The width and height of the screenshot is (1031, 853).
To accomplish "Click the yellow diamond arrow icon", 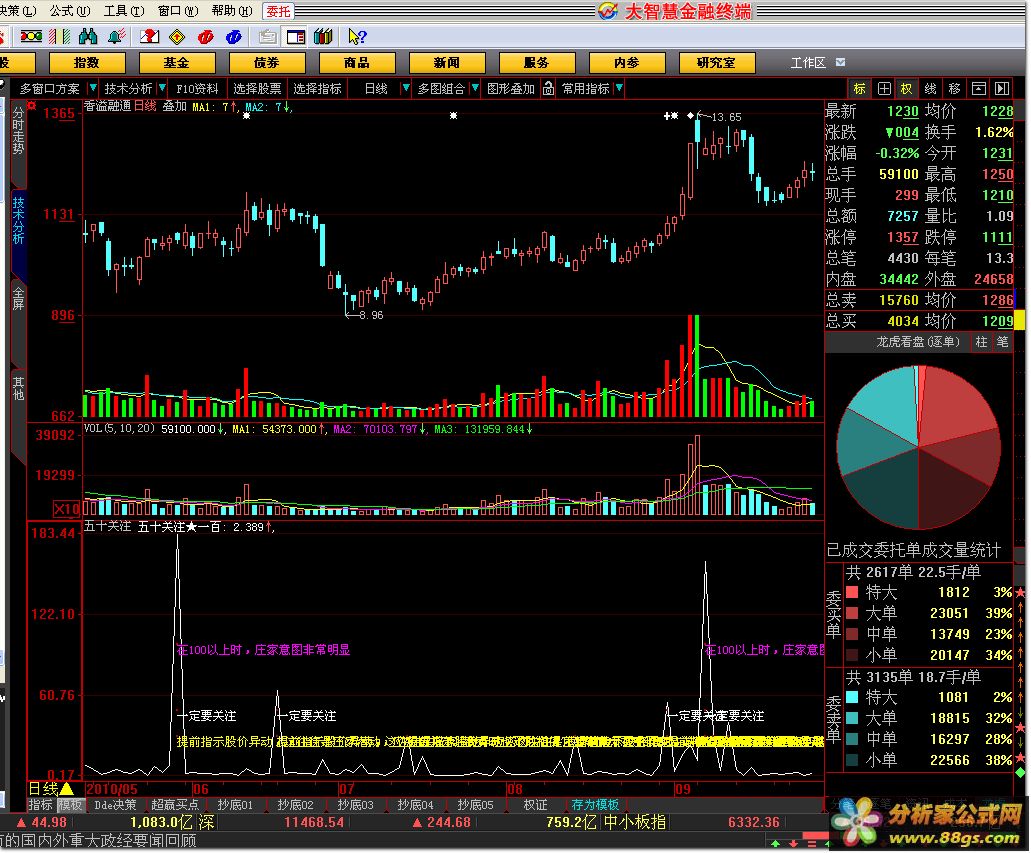I will (x=177, y=37).
